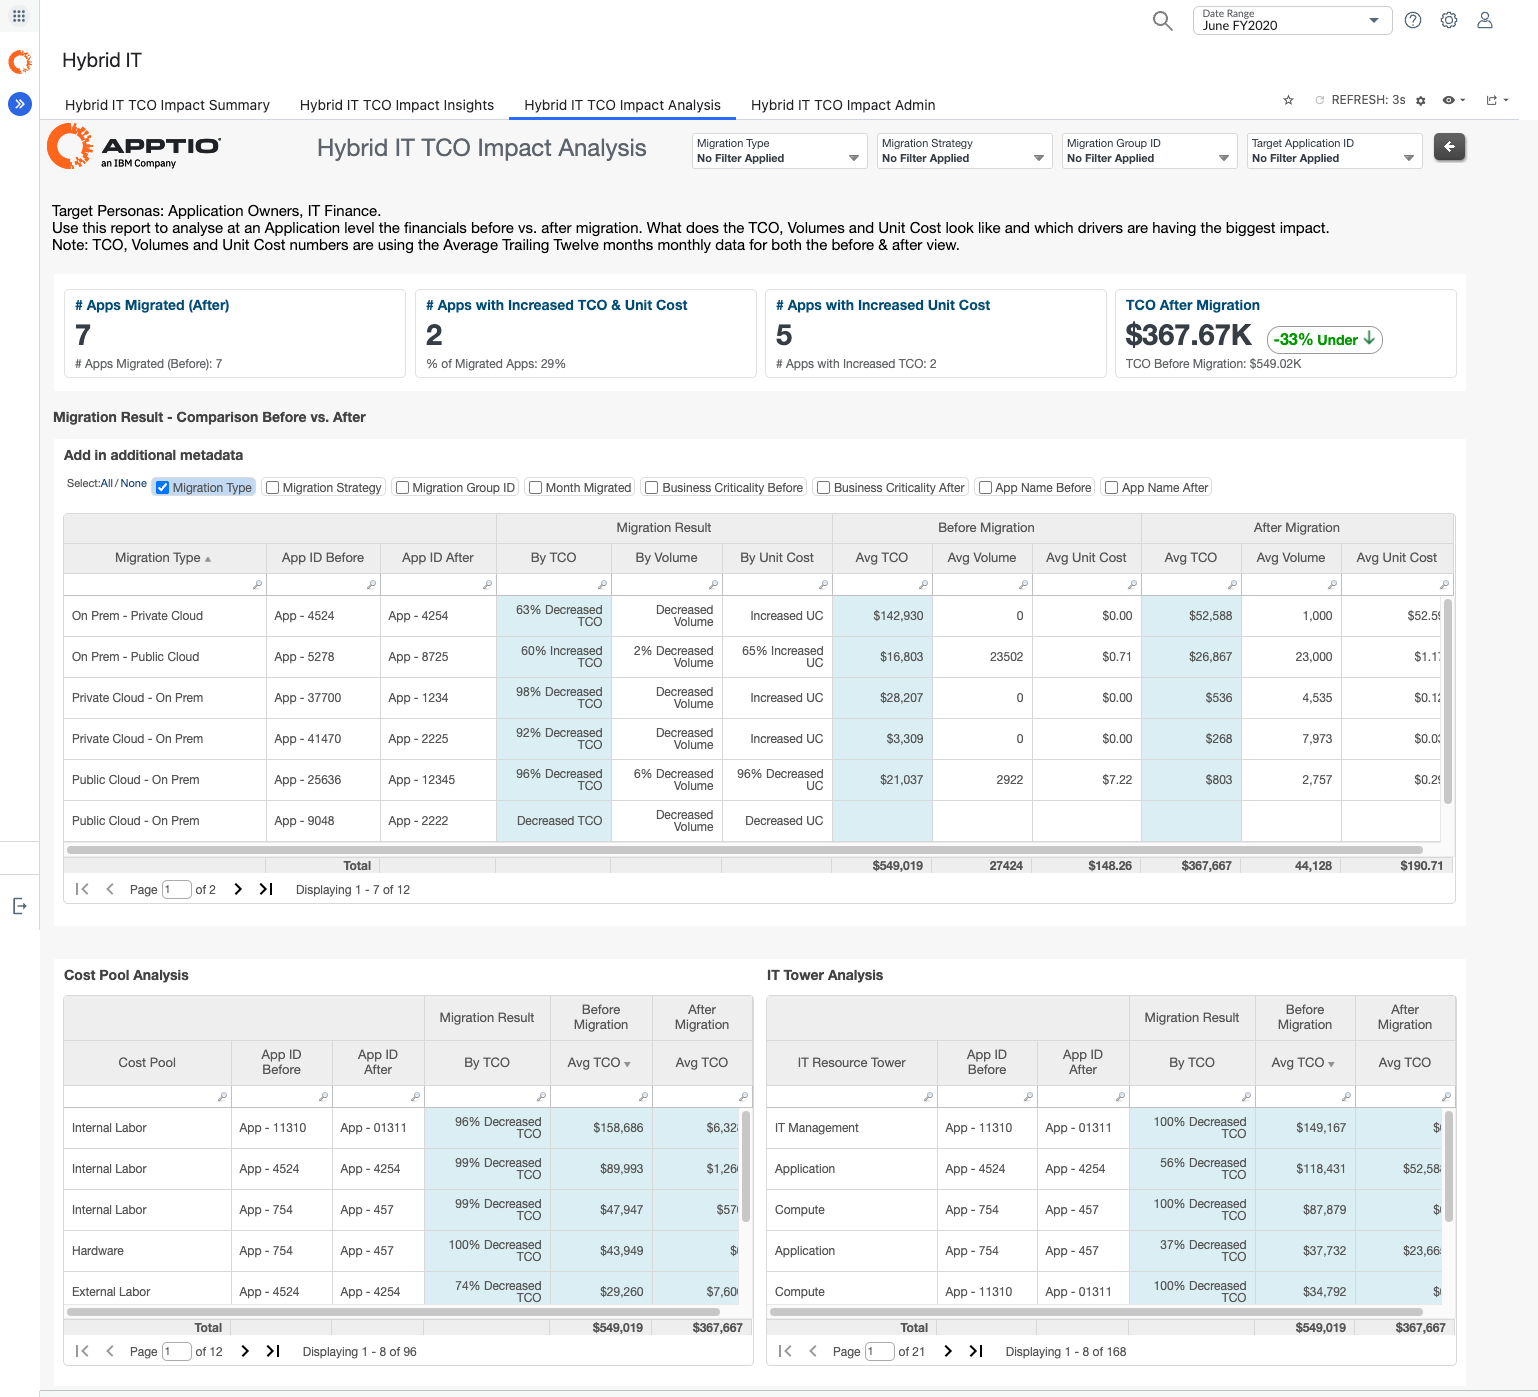This screenshot has height=1397, width=1538.
Task: Click the dark back arrow button
Action: (x=1449, y=147)
